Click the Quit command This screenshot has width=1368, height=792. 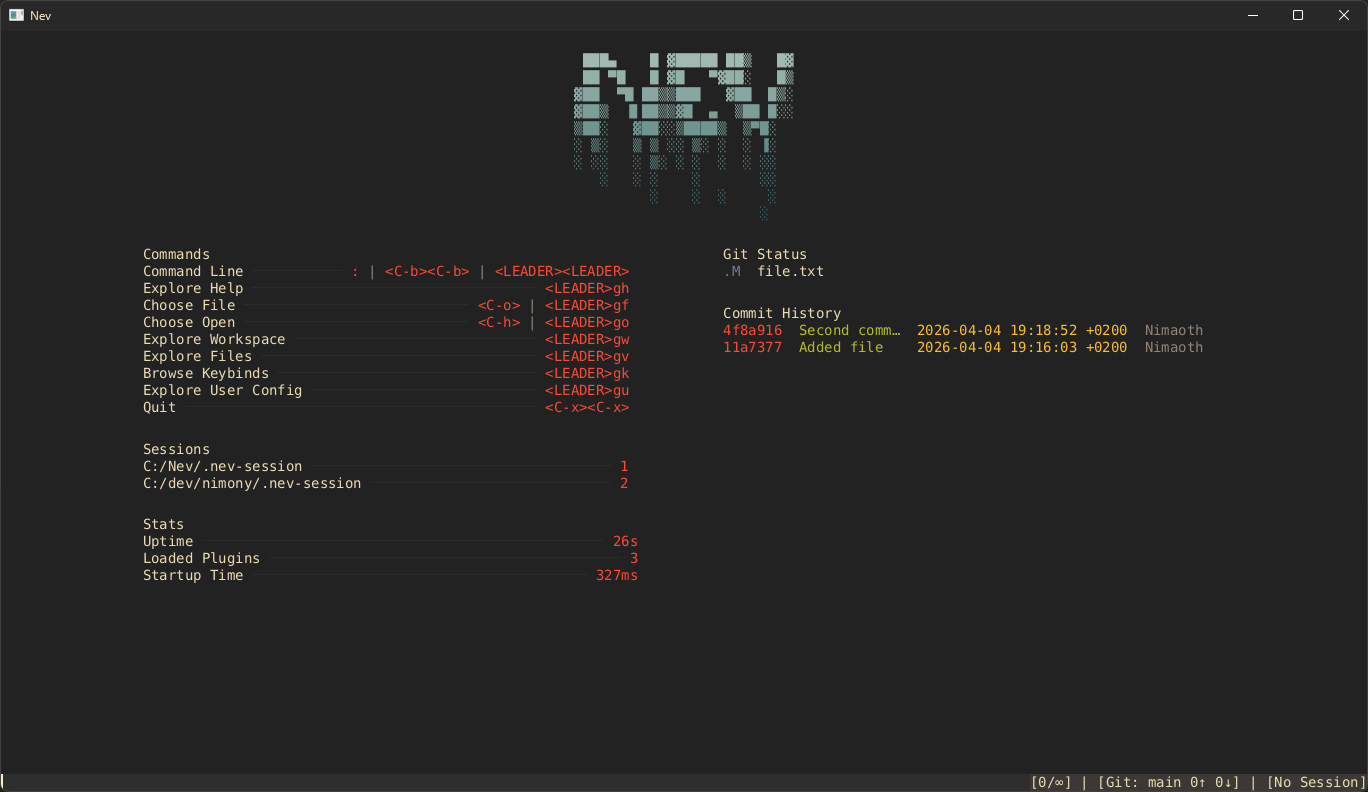coord(386,407)
